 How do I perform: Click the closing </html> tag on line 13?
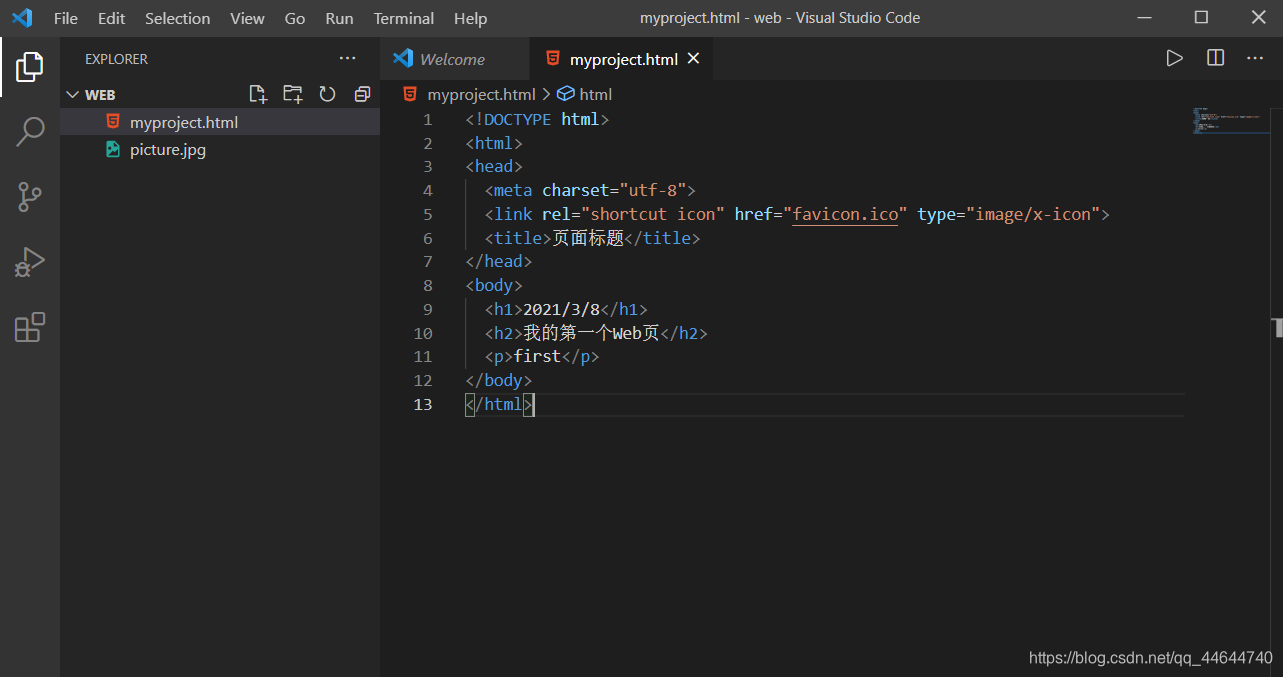(x=499, y=404)
